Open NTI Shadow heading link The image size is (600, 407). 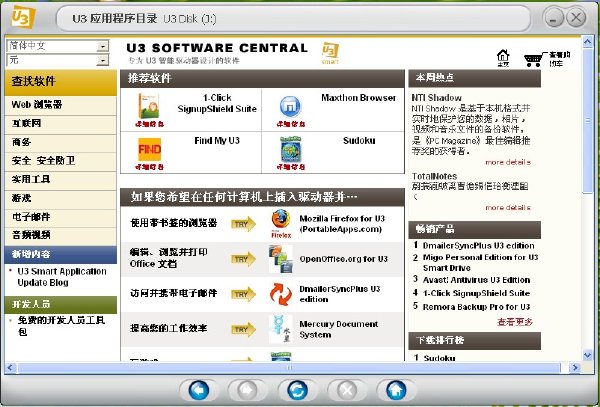(437, 98)
